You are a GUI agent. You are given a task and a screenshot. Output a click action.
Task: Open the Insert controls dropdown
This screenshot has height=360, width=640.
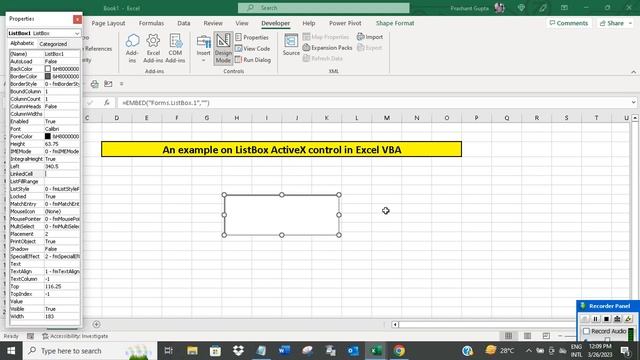[x=203, y=48]
